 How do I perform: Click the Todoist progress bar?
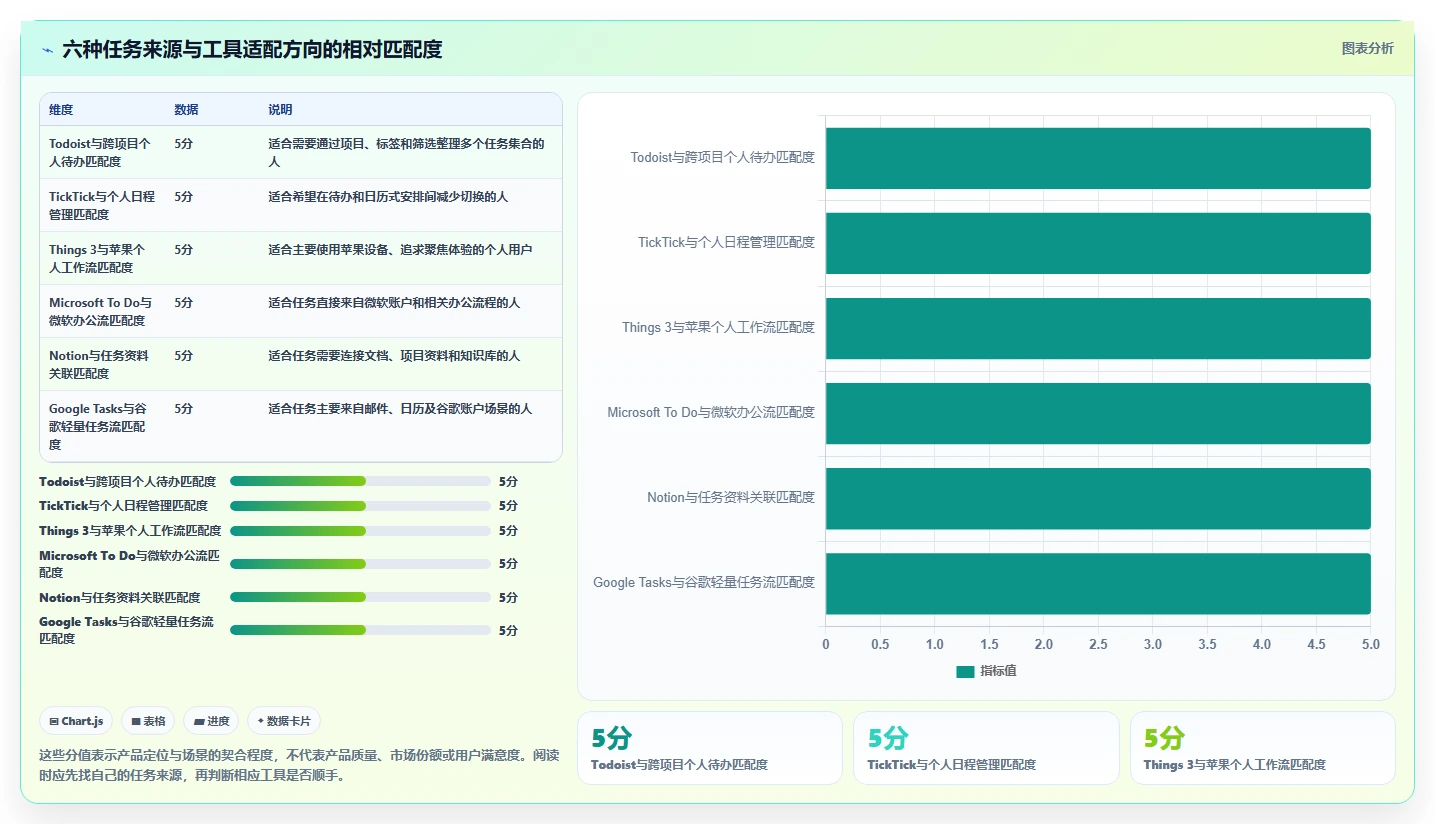pyautogui.click(x=360, y=481)
